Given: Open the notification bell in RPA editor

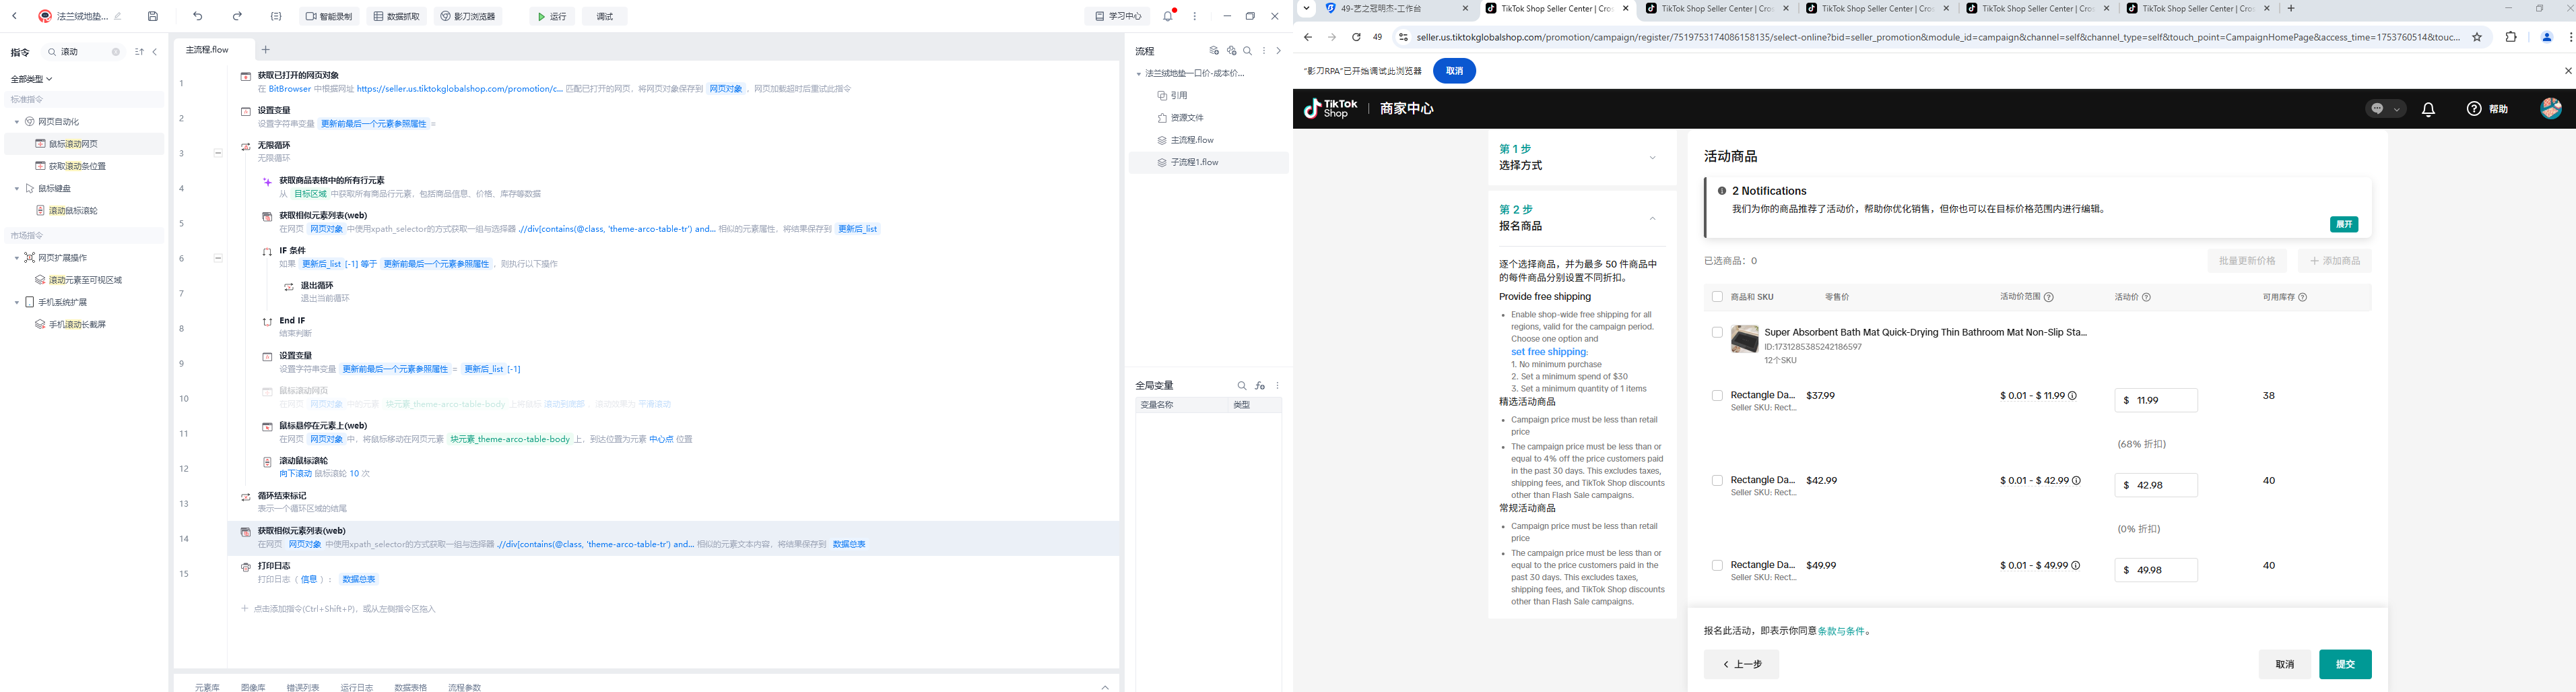Looking at the screenshot, I should pyautogui.click(x=1168, y=16).
